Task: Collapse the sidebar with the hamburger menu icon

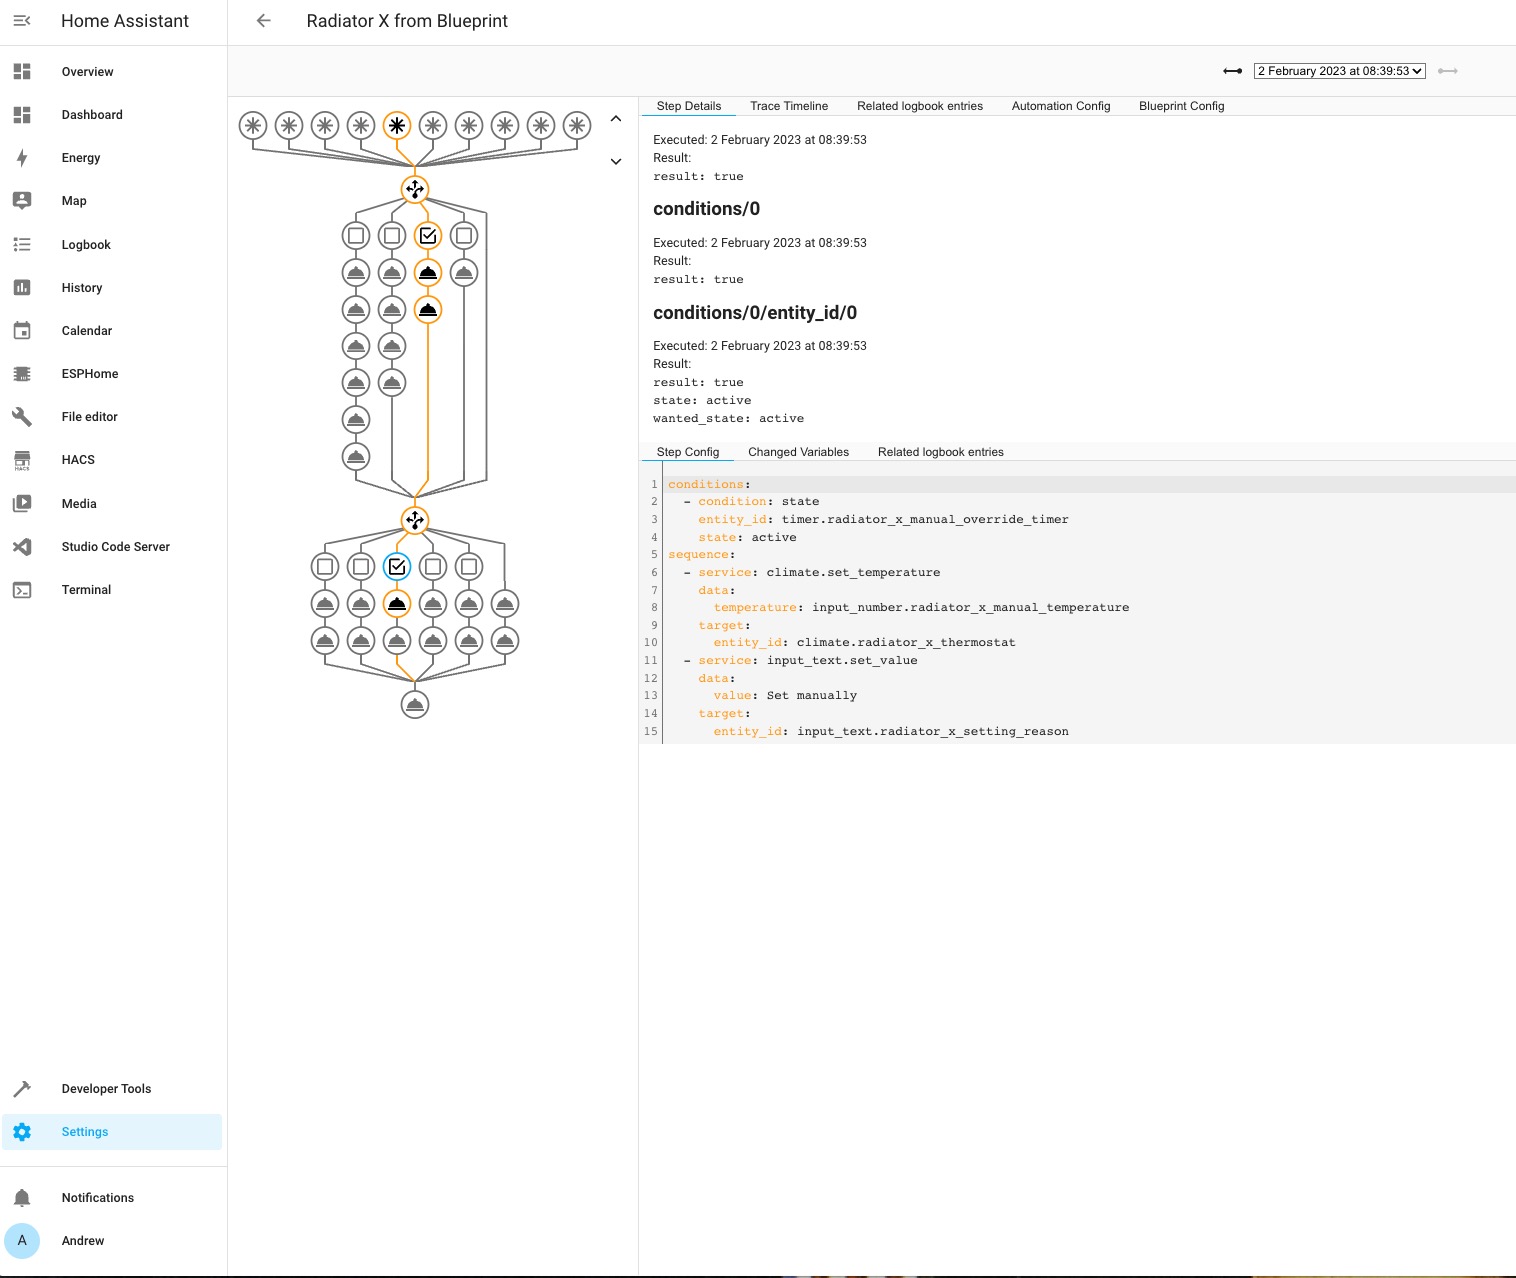Action: click(22, 20)
